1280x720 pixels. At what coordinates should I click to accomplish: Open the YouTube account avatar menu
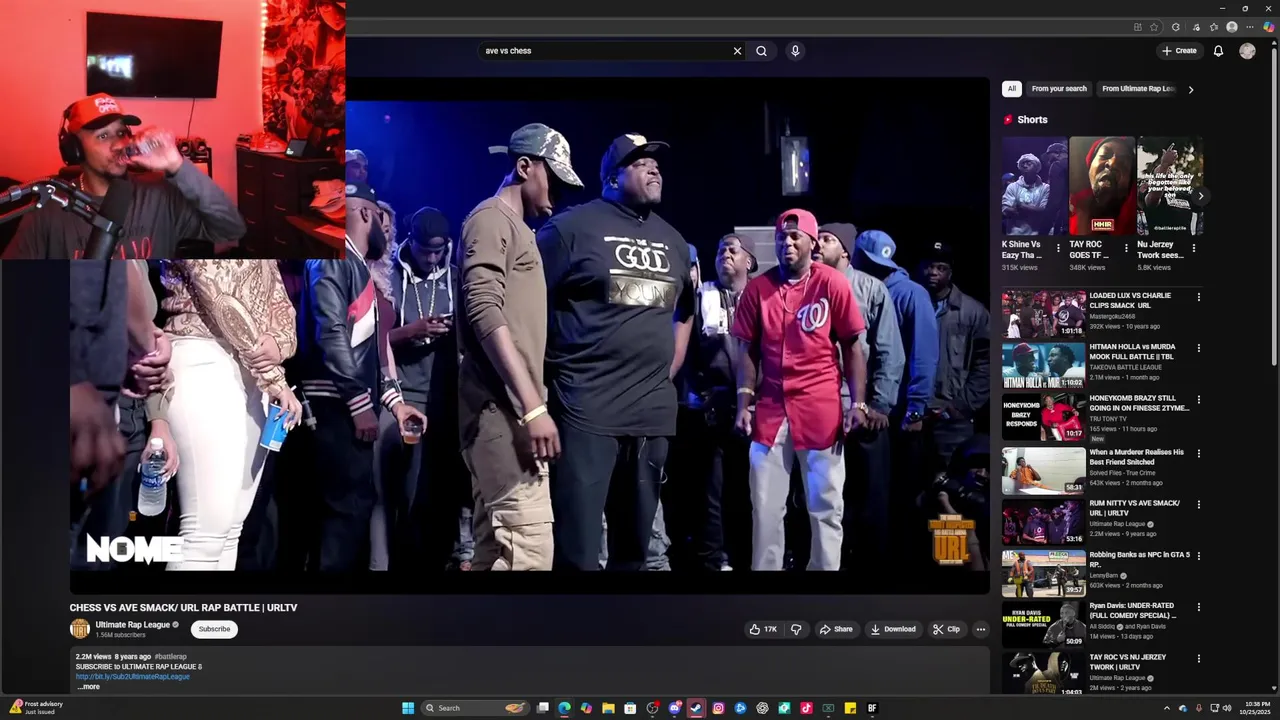click(1247, 51)
